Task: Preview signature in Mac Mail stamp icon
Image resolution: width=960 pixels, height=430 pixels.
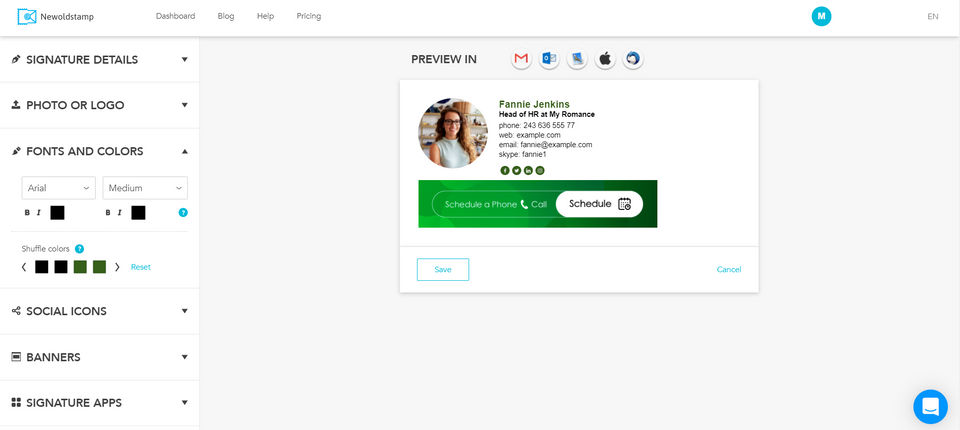Action: [577, 59]
